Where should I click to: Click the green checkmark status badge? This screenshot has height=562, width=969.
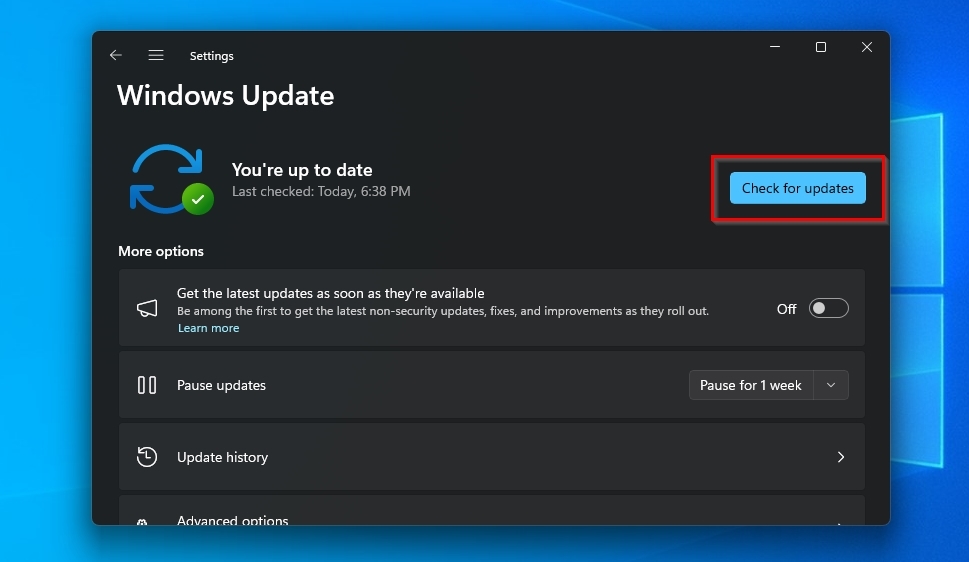[x=198, y=198]
